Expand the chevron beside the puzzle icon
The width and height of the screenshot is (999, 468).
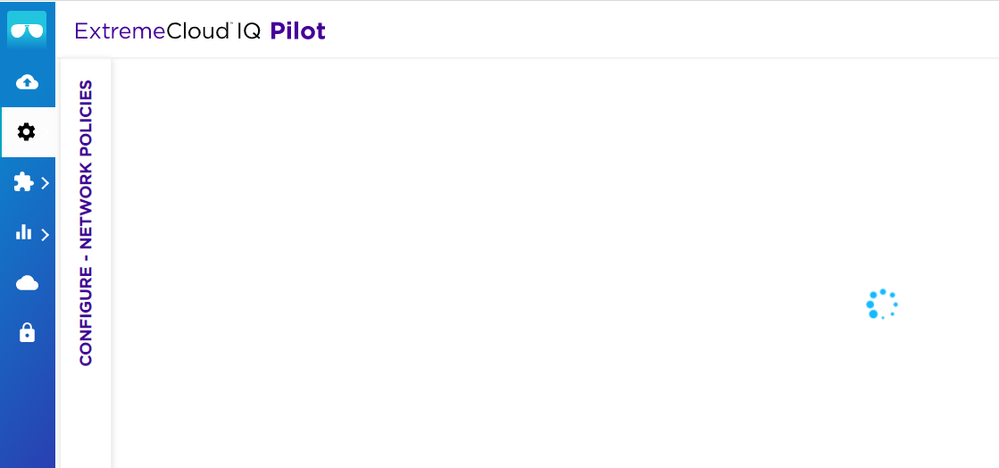[45, 184]
